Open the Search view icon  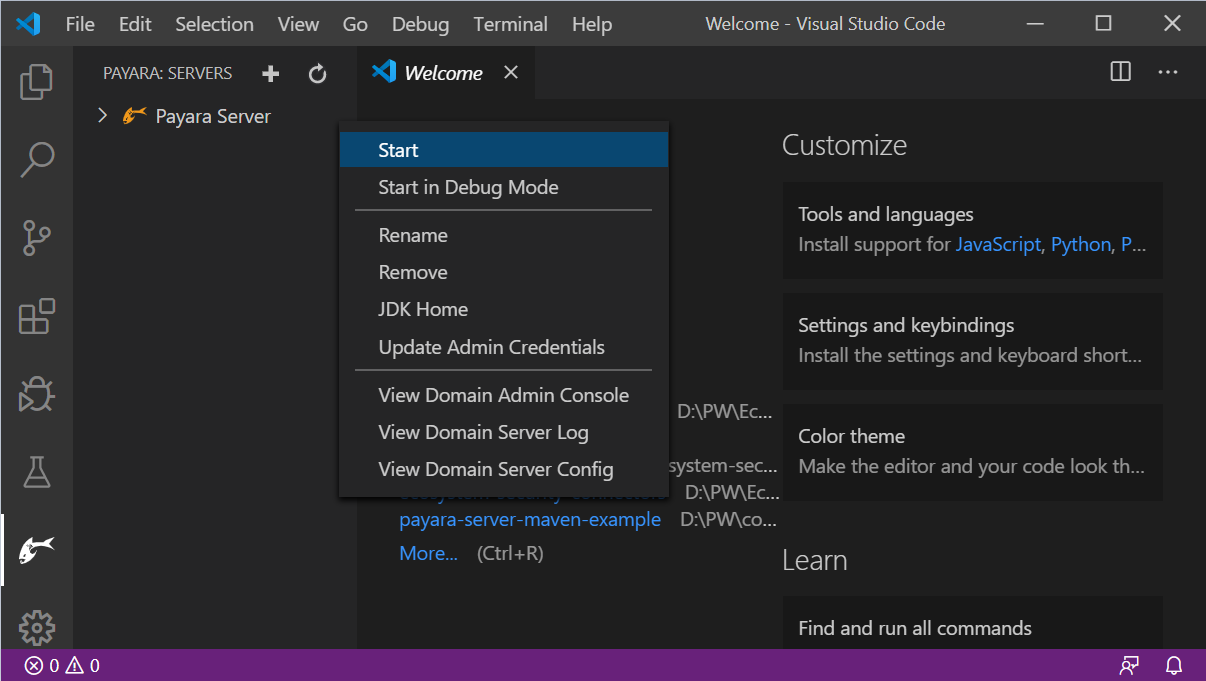(x=37, y=159)
